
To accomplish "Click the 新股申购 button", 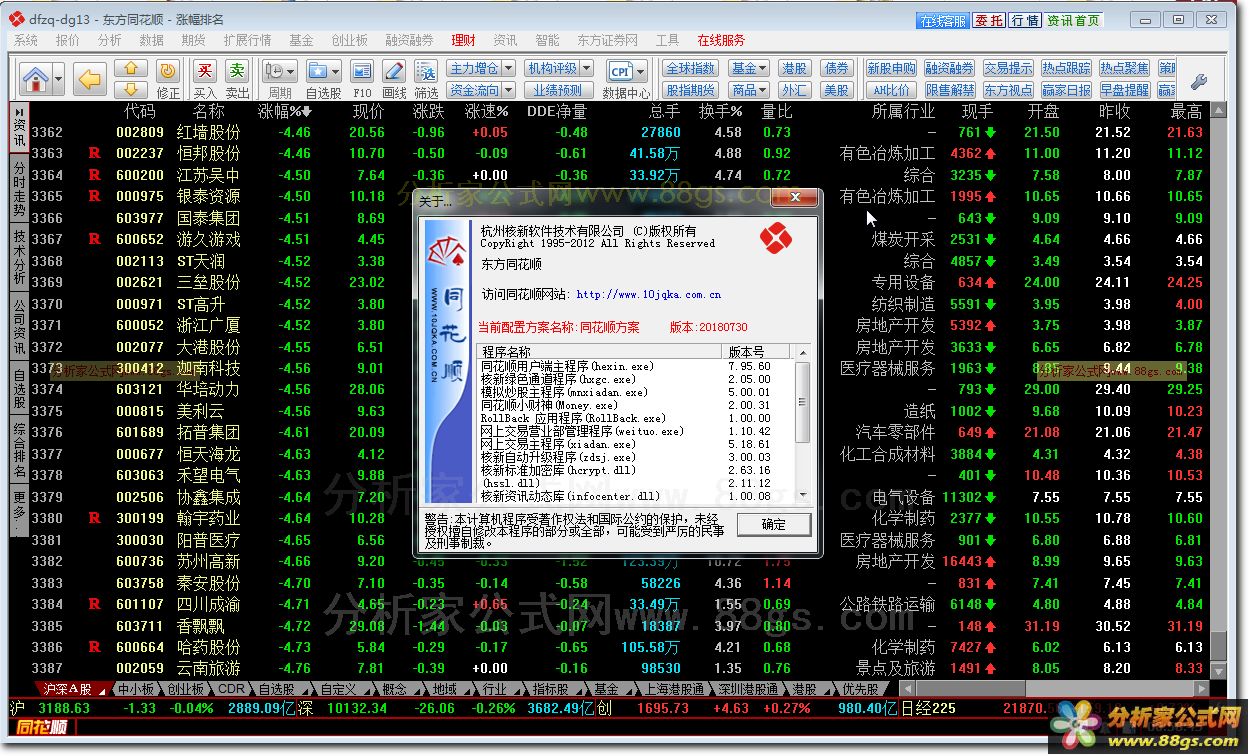I will click(891, 68).
